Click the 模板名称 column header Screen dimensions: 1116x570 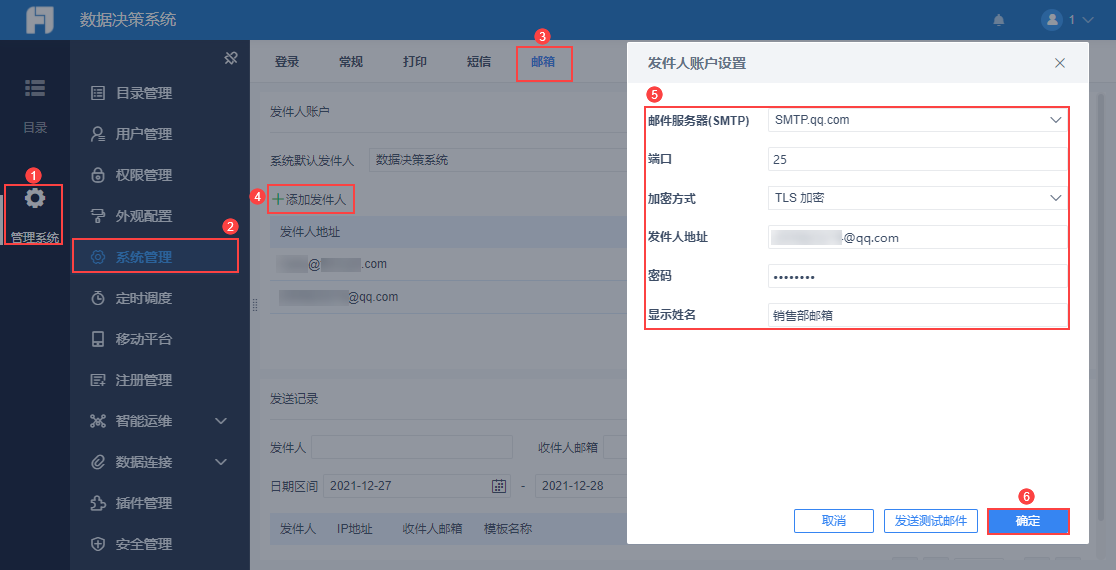(507, 528)
